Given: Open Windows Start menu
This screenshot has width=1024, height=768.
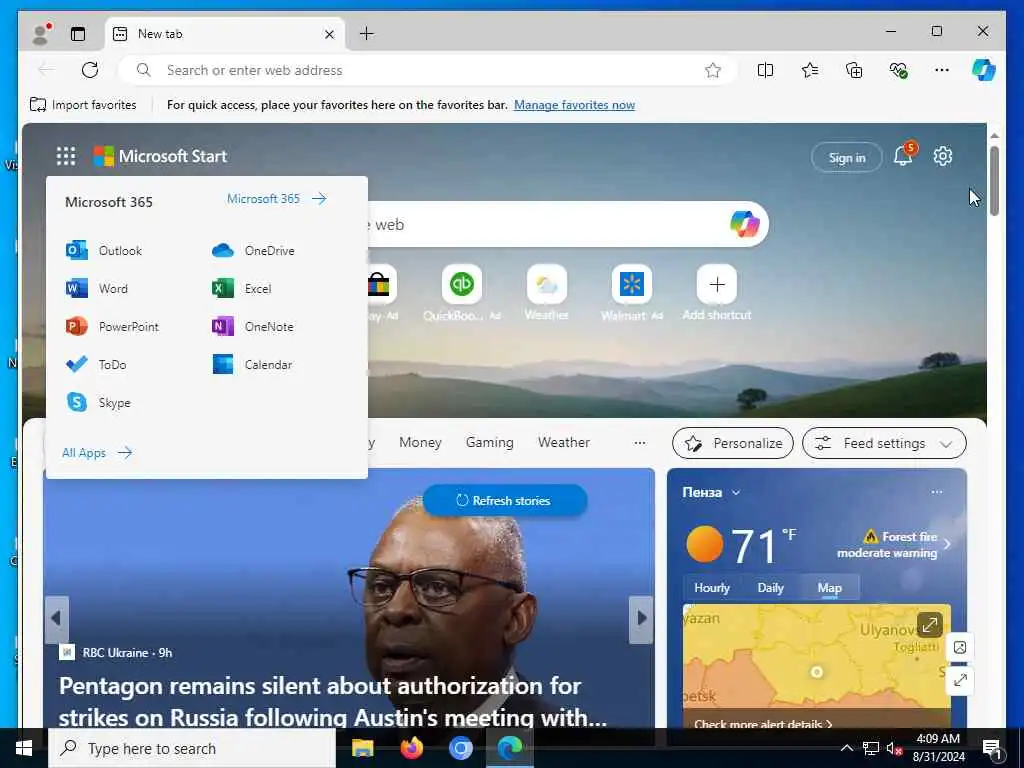Looking at the screenshot, I should pos(24,748).
